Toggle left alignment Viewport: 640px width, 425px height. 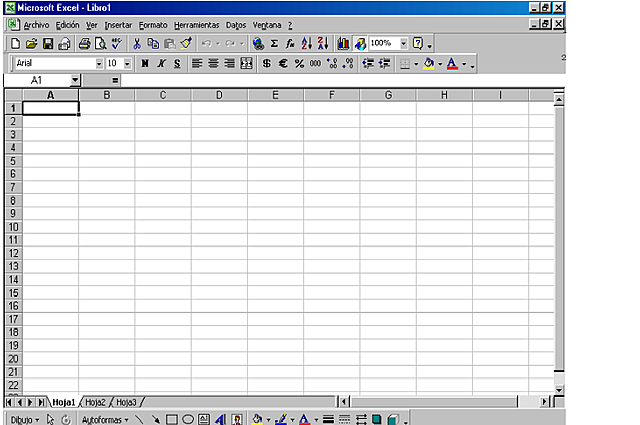(197, 63)
